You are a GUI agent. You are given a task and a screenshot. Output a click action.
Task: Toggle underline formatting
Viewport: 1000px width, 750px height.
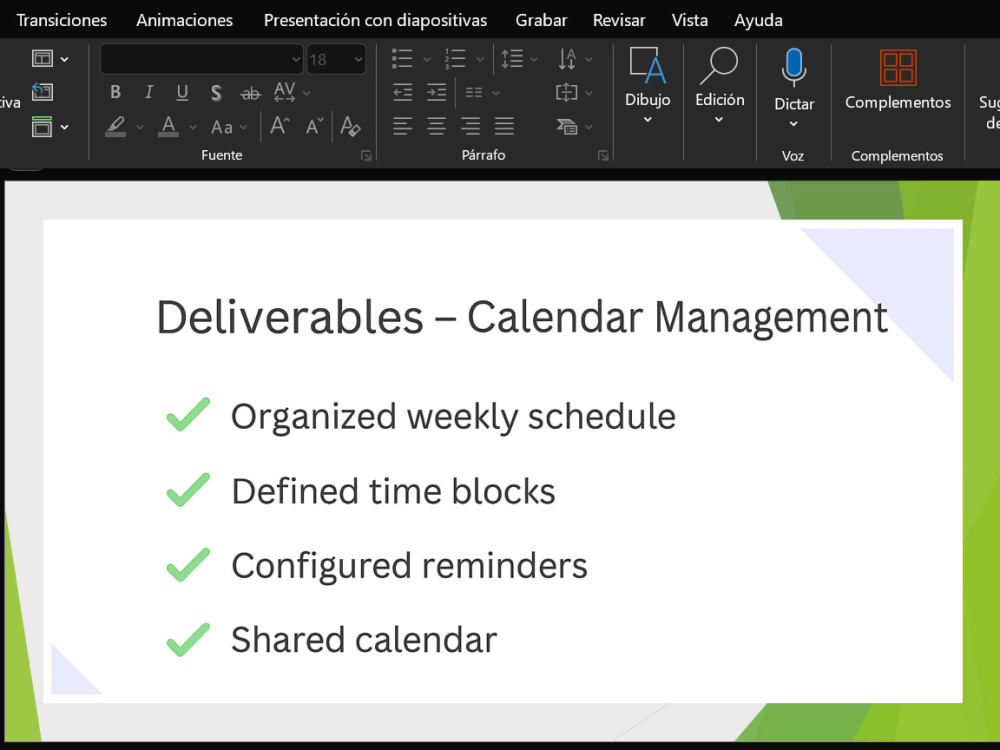point(182,92)
